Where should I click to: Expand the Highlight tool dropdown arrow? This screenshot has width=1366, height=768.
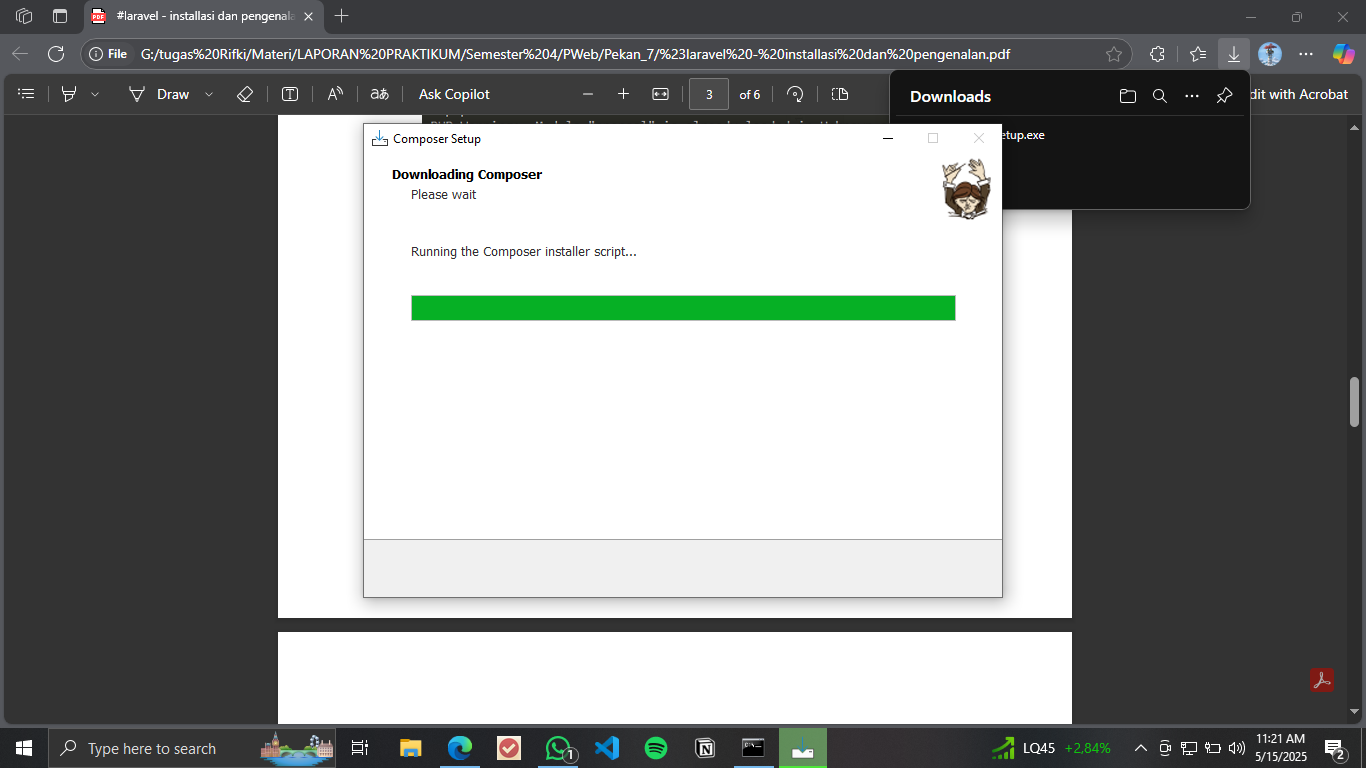[x=95, y=94]
